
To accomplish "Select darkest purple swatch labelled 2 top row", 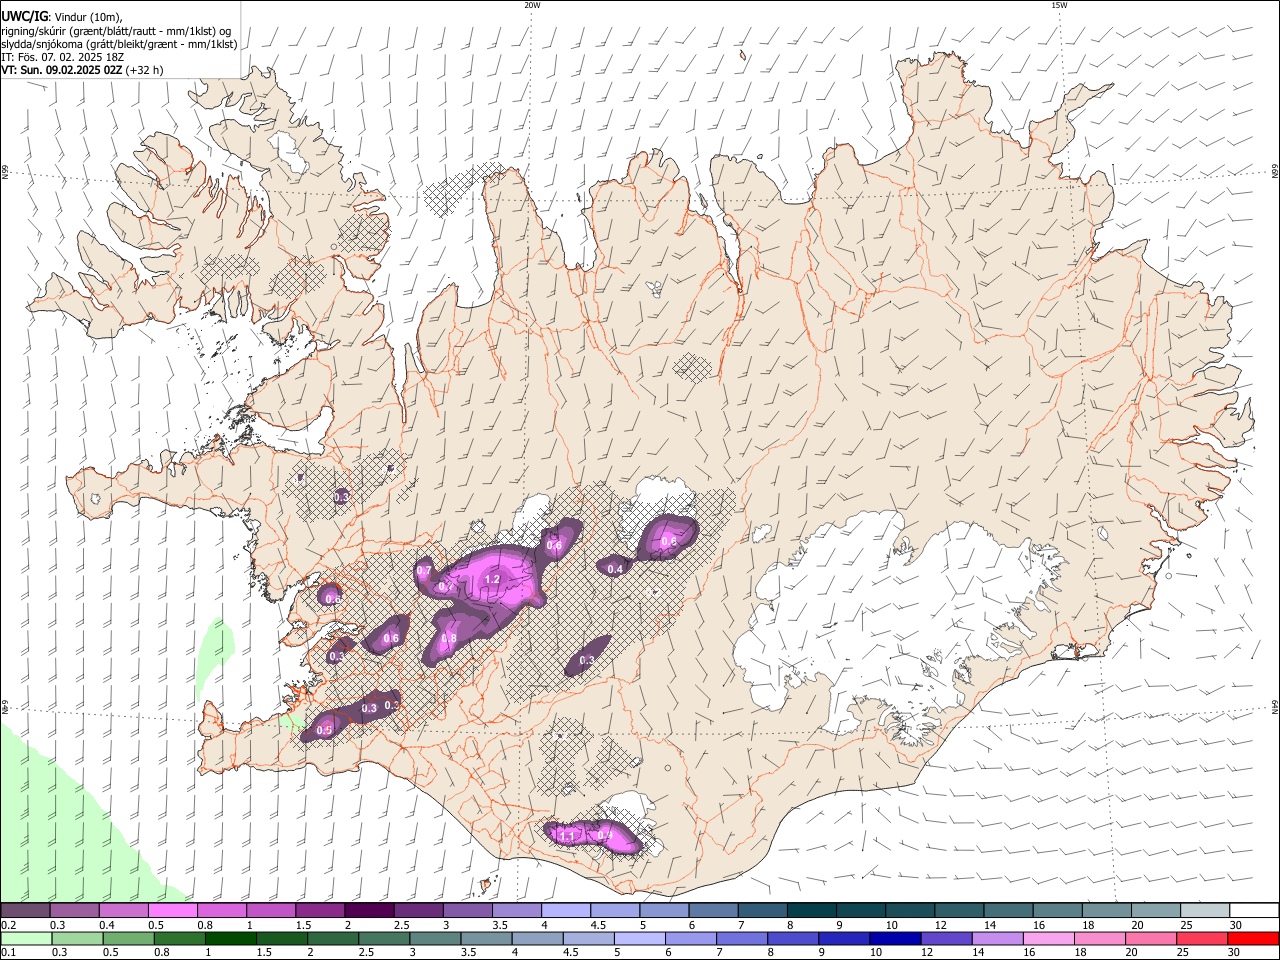I will pos(369,911).
